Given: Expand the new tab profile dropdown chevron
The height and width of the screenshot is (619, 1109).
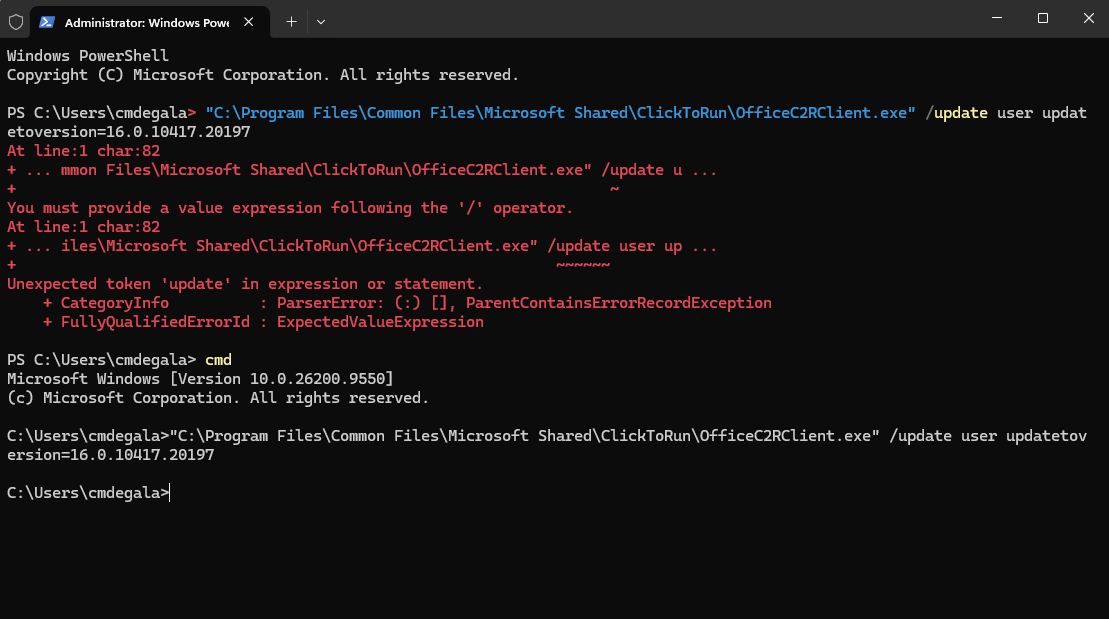Looking at the screenshot, I should tap(320, 22).
